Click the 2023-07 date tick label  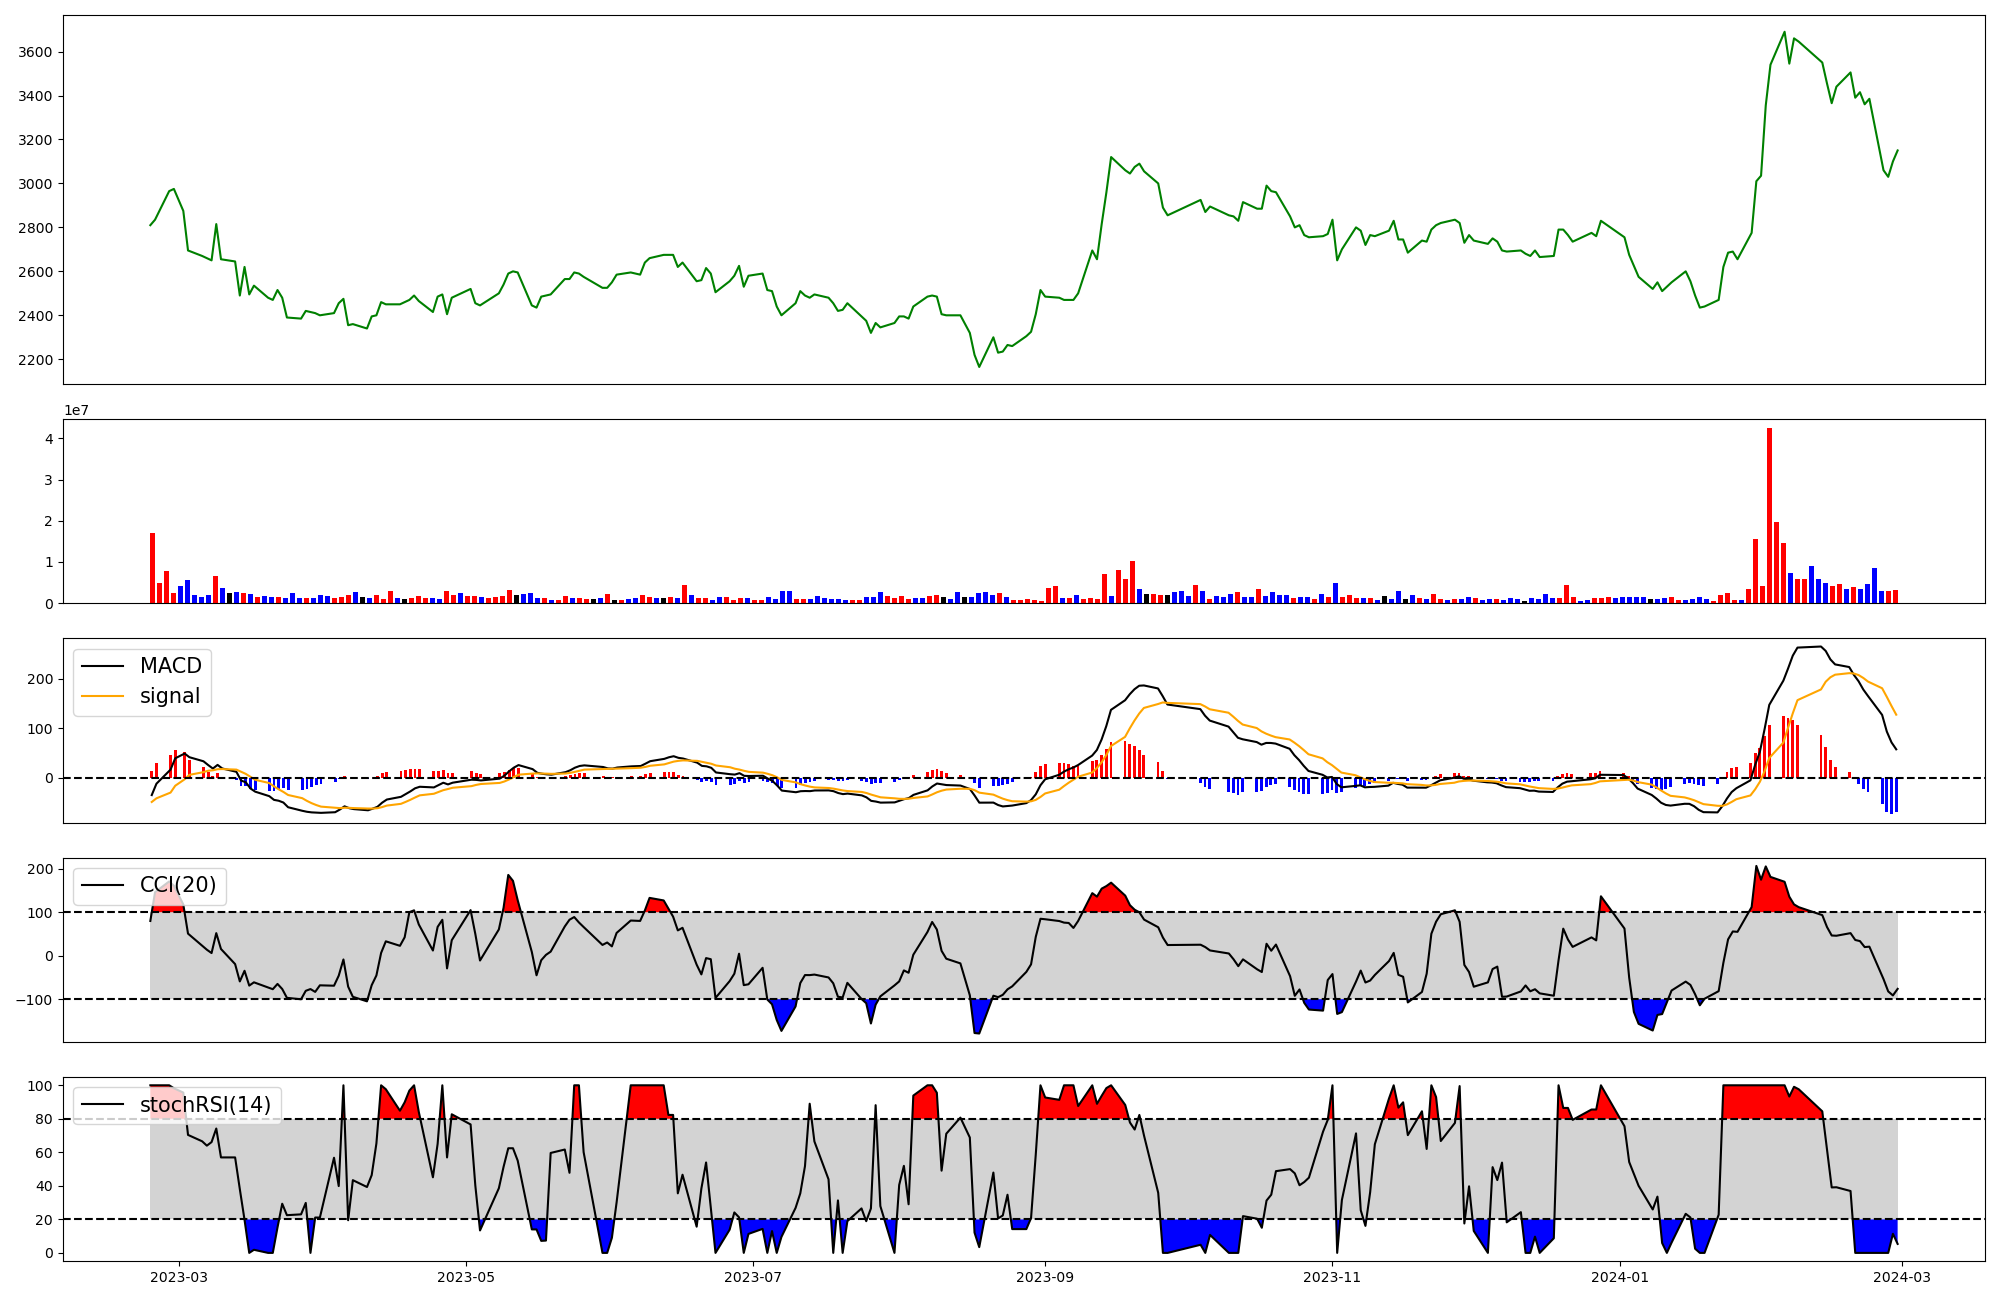(752, 1277)
